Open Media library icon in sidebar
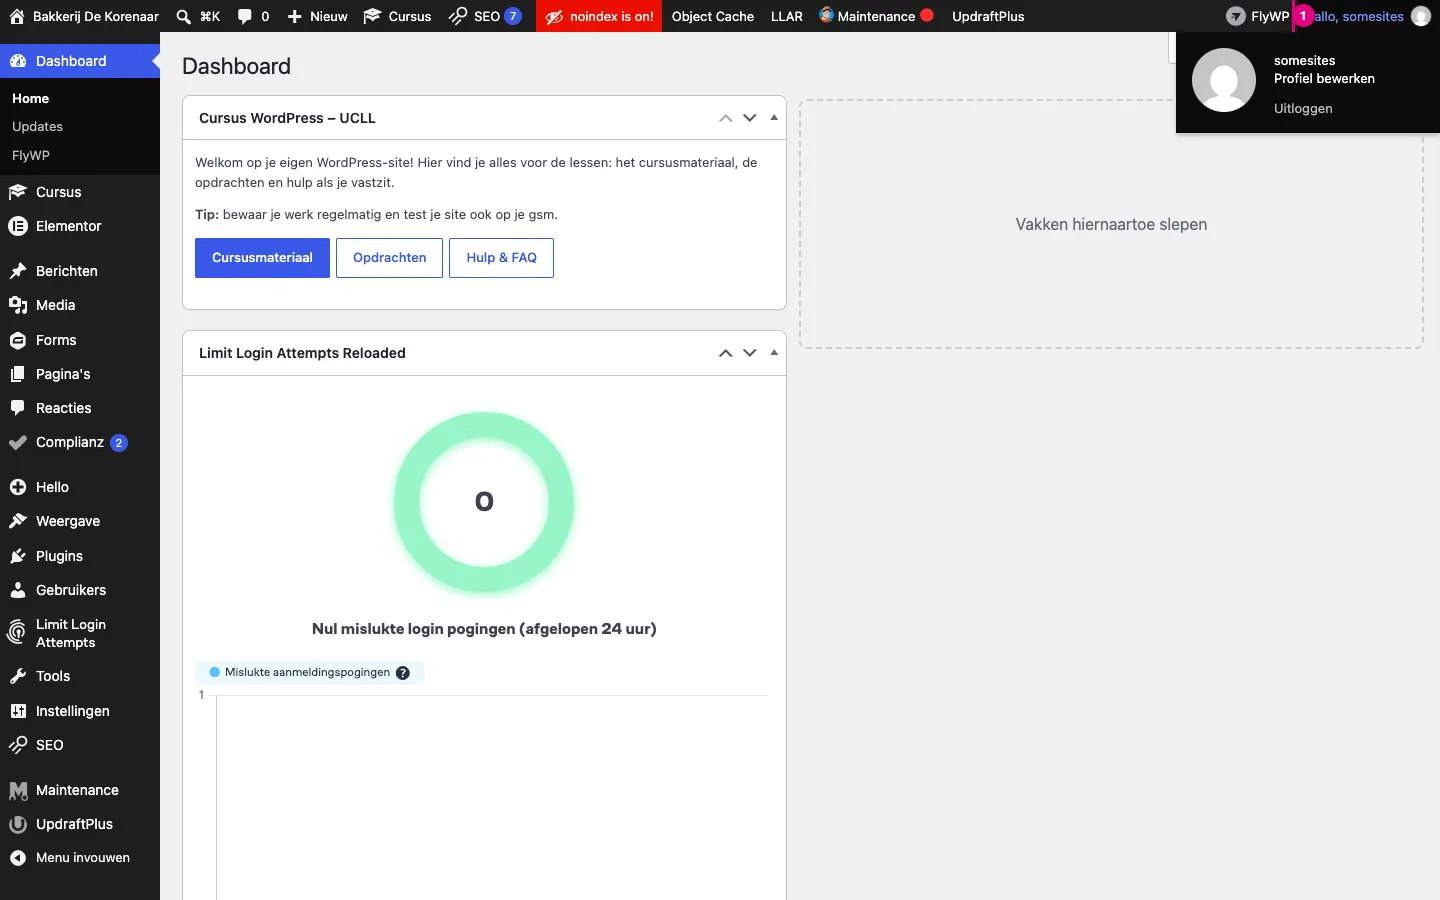This screenshot has height=900, width=1440. (18, 305)
